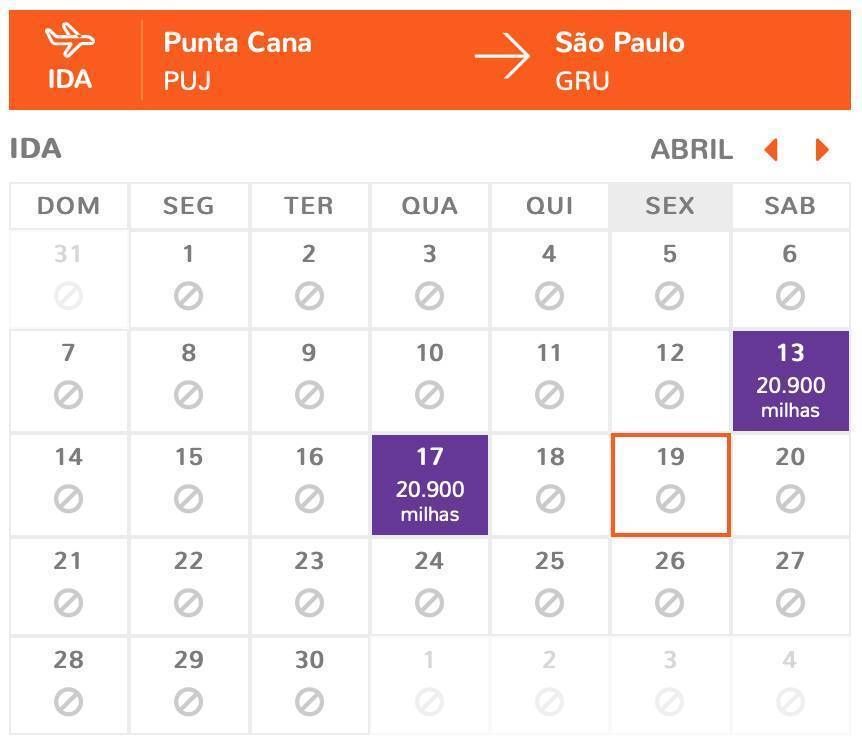Click unavailable icon under April 14

tap(68, 499)
